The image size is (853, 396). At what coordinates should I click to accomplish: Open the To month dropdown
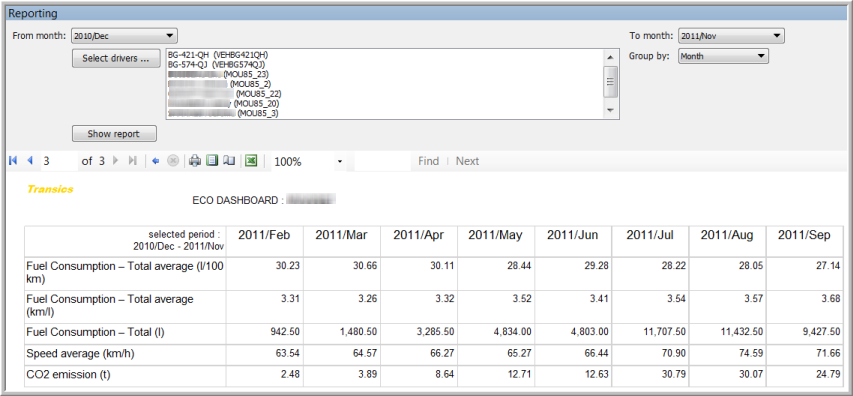click(x=731, y=36)
